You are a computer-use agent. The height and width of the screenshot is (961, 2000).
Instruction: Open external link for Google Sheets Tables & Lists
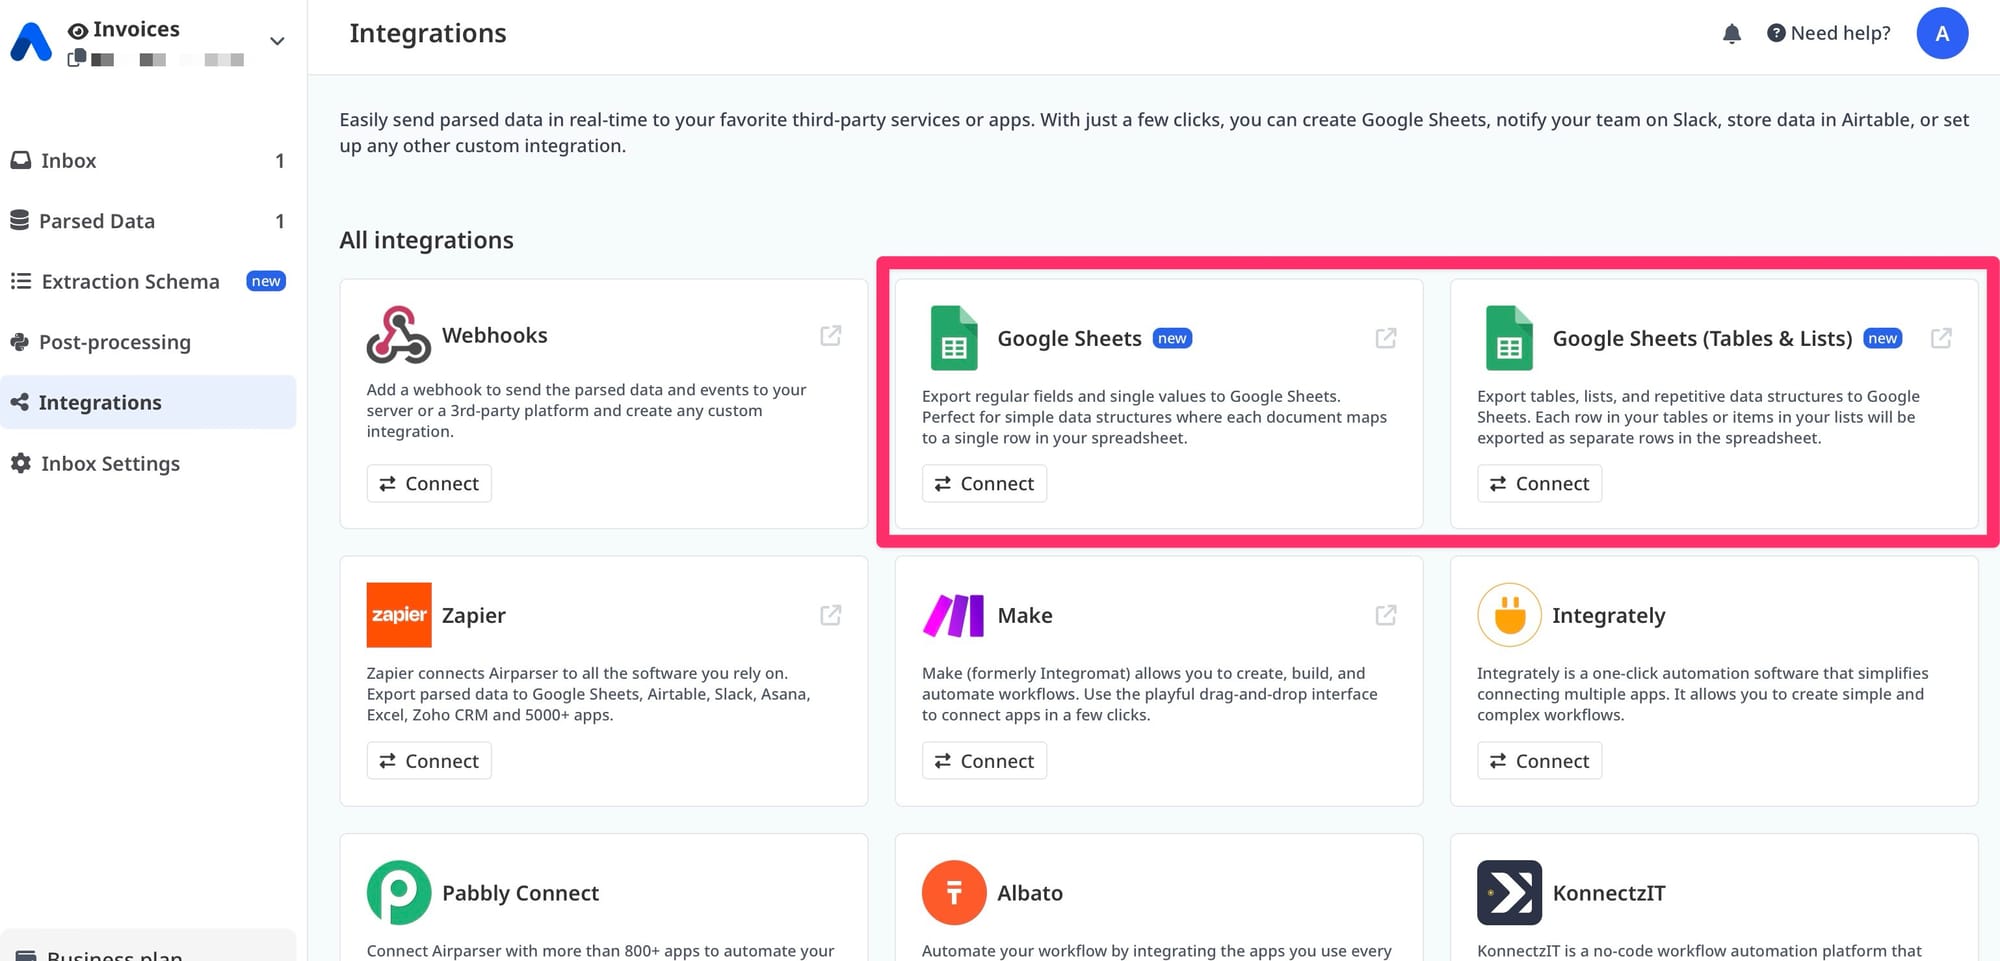pyautogui.click(x=1940, y=339)
